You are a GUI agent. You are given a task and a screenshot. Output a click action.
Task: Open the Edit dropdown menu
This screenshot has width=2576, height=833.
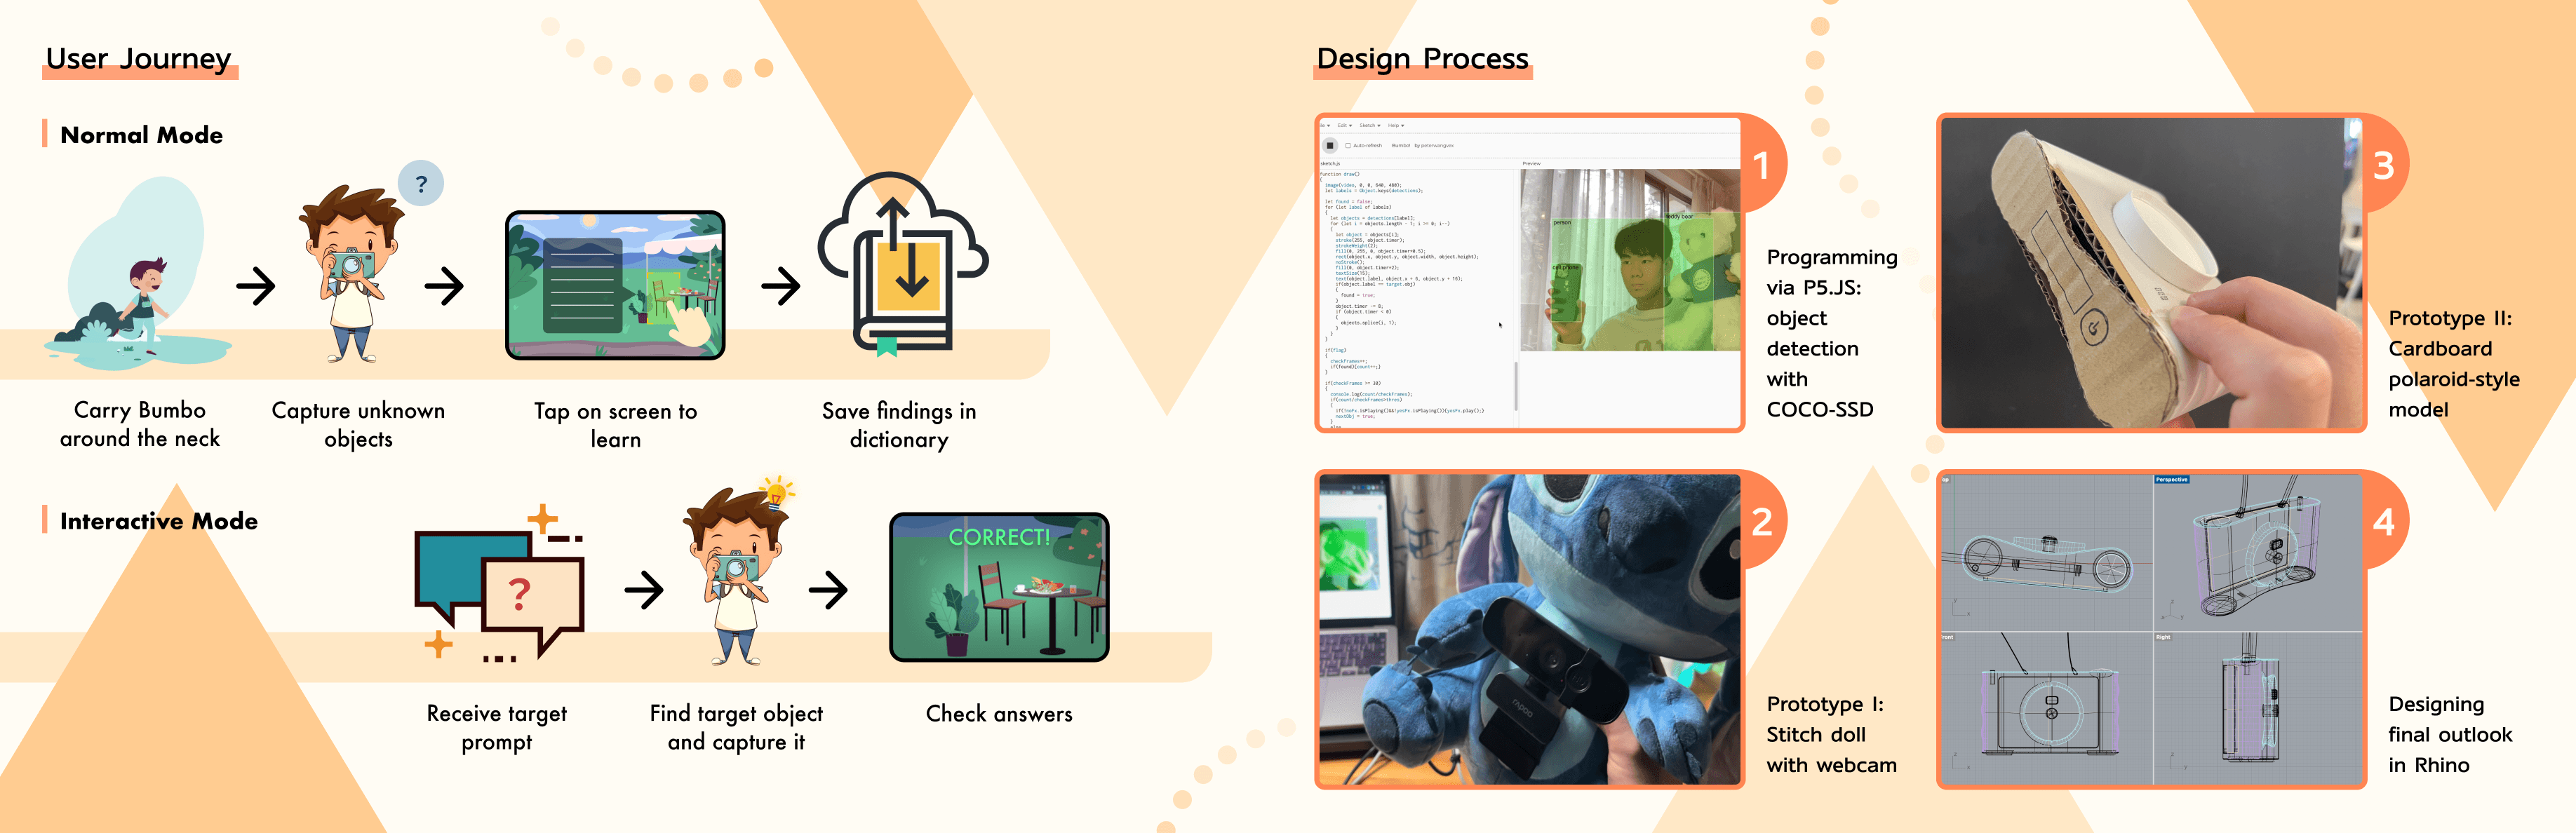[1344, 126]
